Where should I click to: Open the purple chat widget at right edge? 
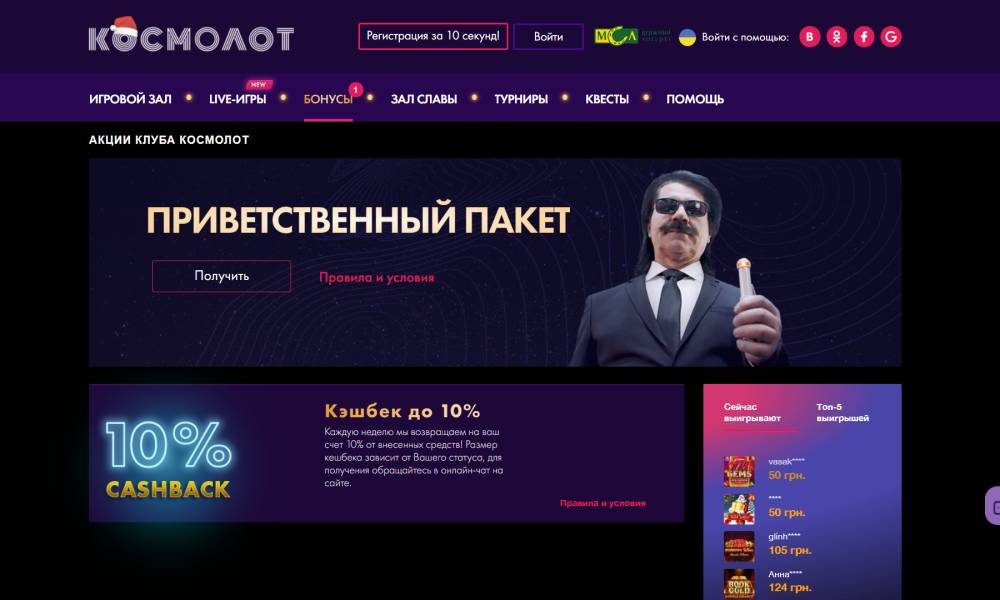(x=993, y=506)
